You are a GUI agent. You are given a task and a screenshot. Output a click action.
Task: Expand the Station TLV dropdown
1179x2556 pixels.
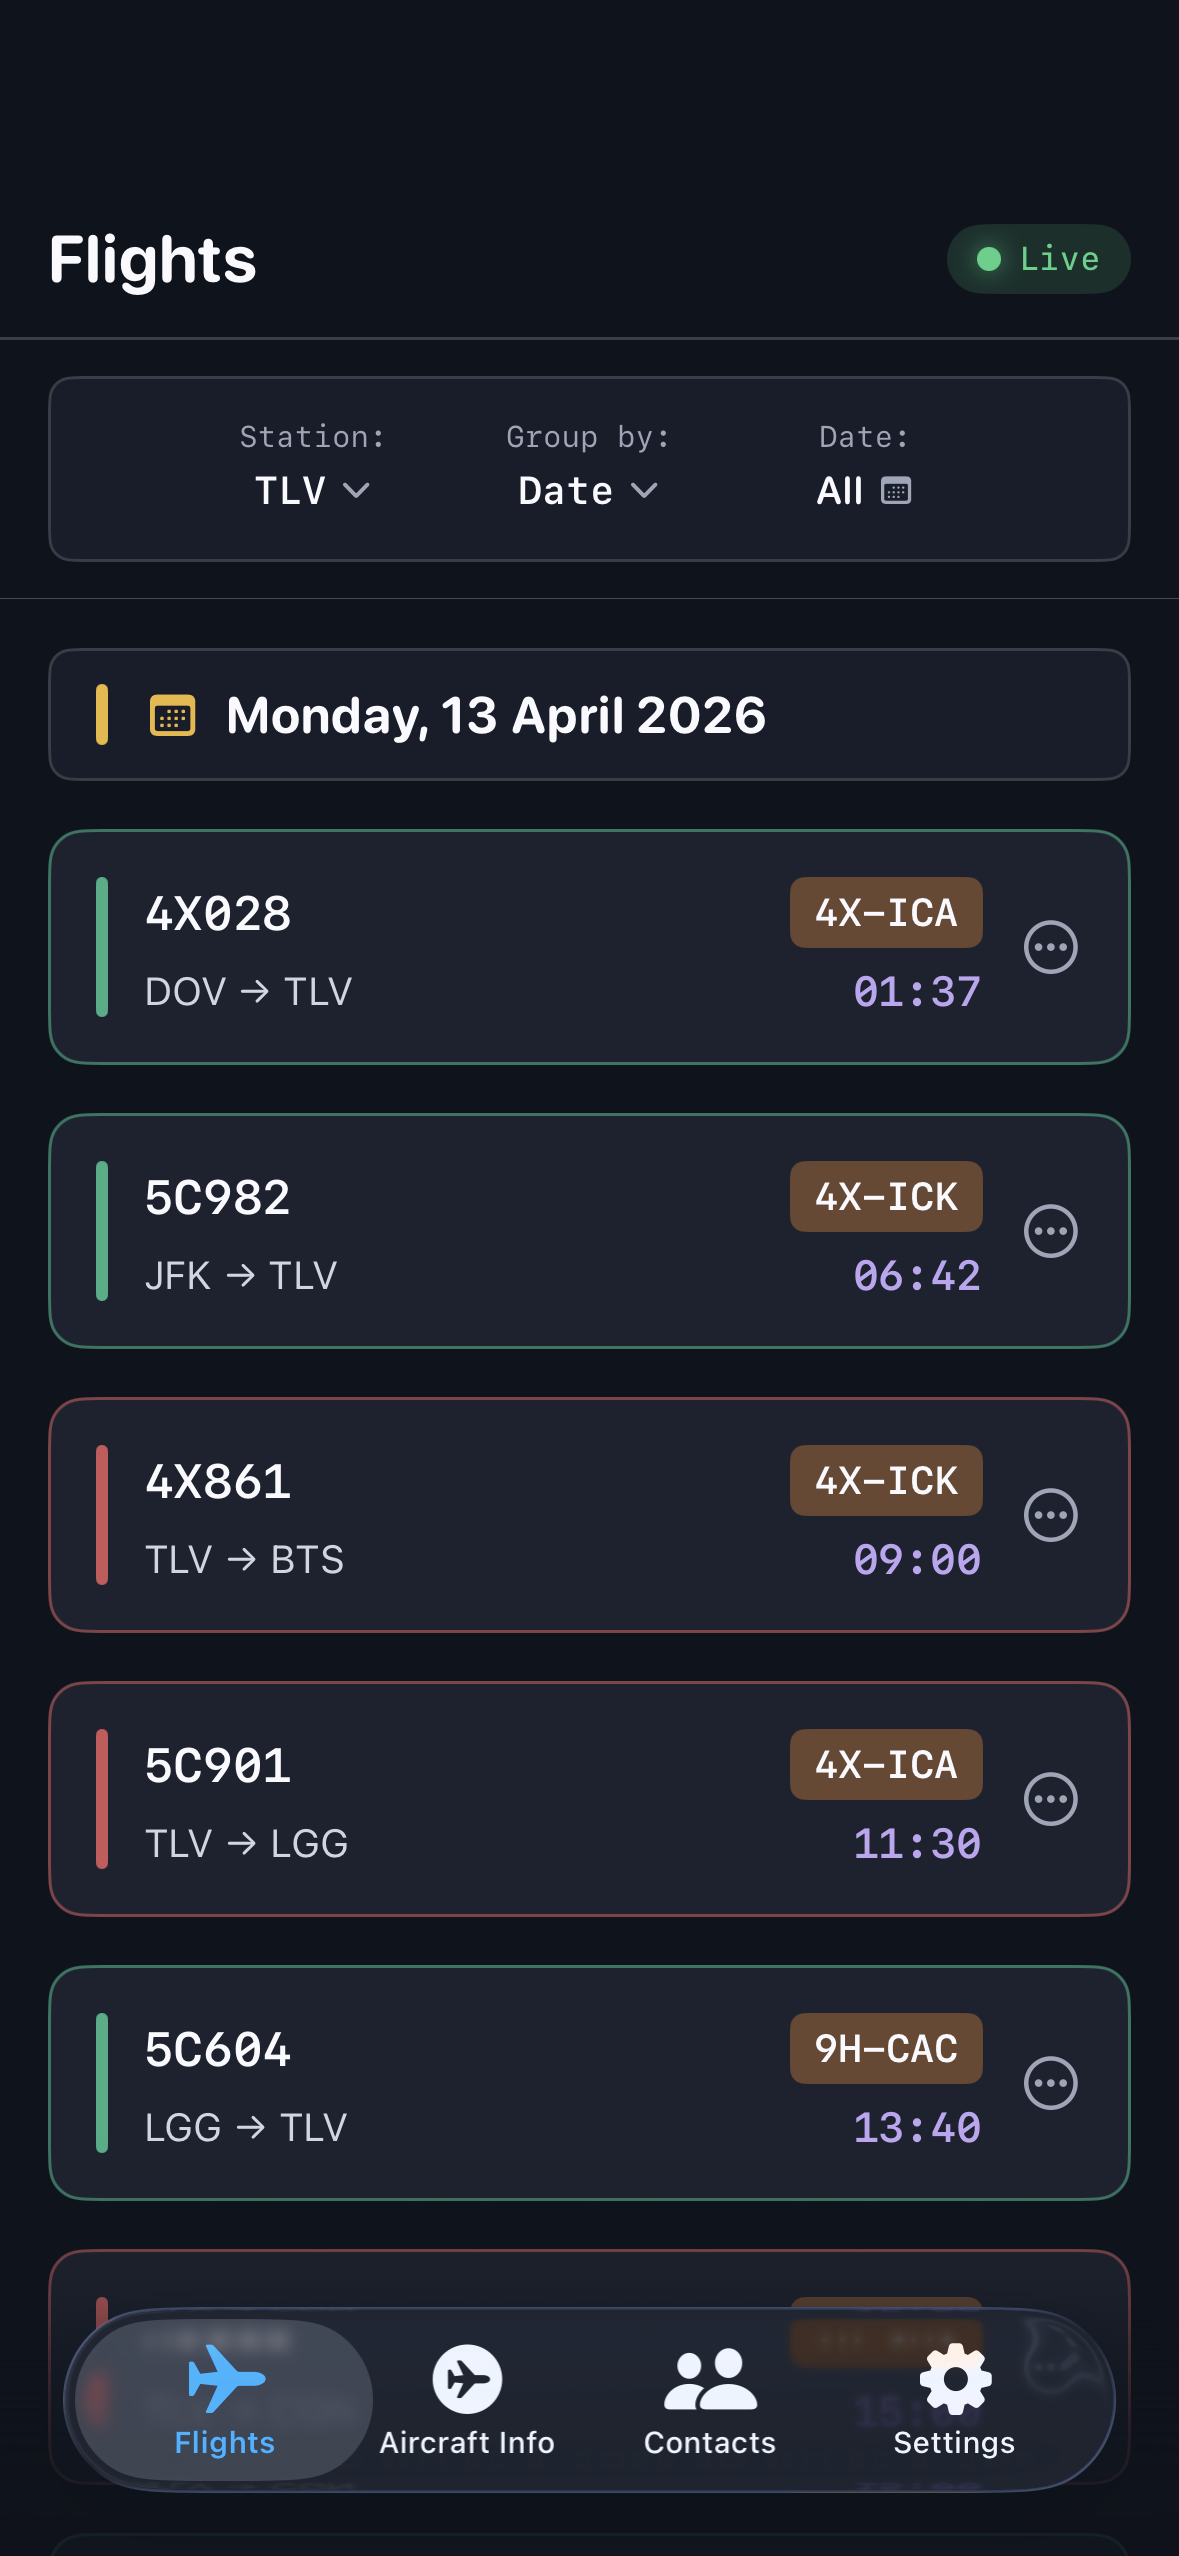(312, 491)
